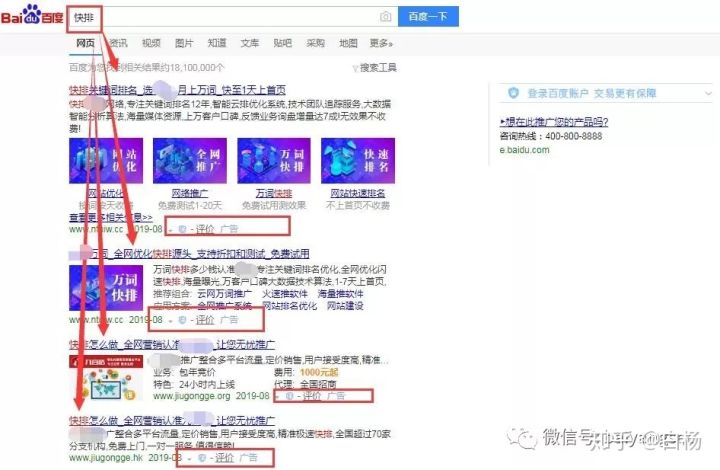720x470 pixels.
Task: Open the 地图 tab
Action: (348, 44)
